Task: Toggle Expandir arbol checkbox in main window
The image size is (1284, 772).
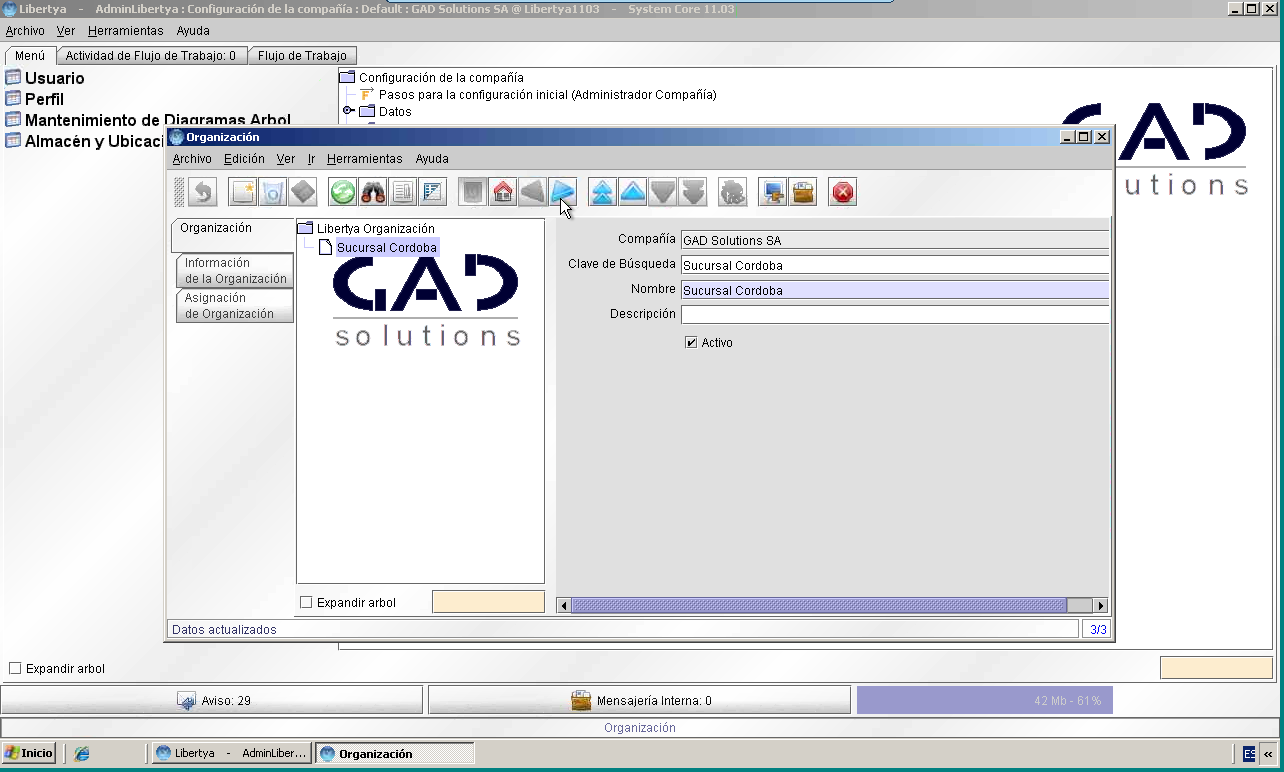Action: tap(15, 669)
